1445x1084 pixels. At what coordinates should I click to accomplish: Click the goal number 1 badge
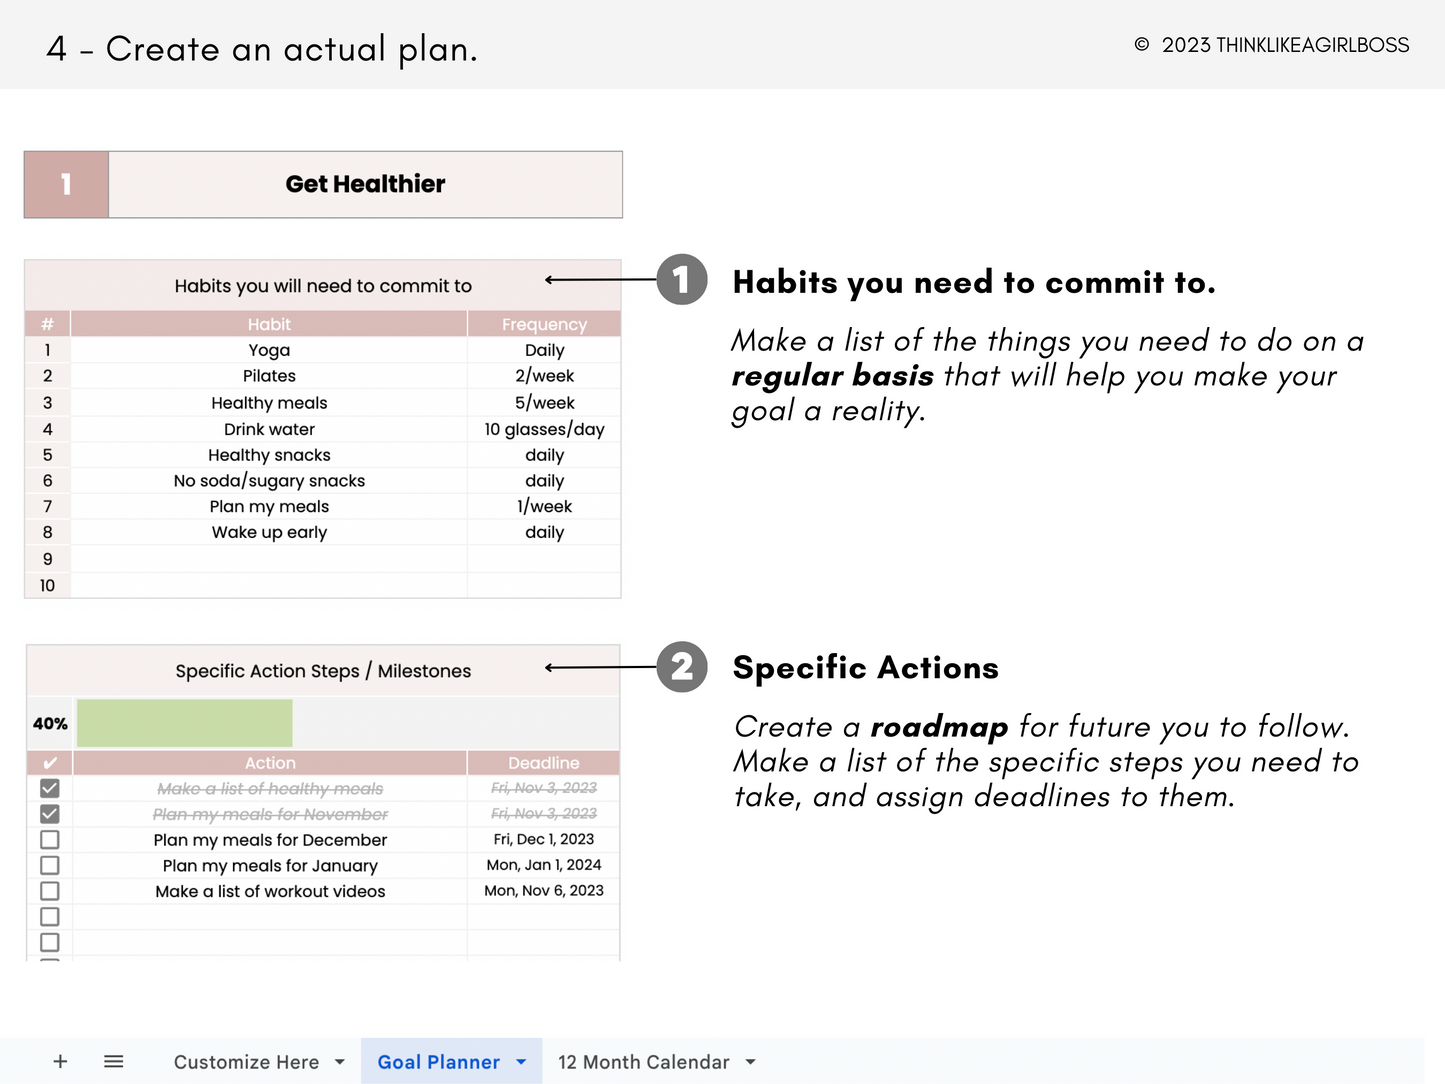66,184
